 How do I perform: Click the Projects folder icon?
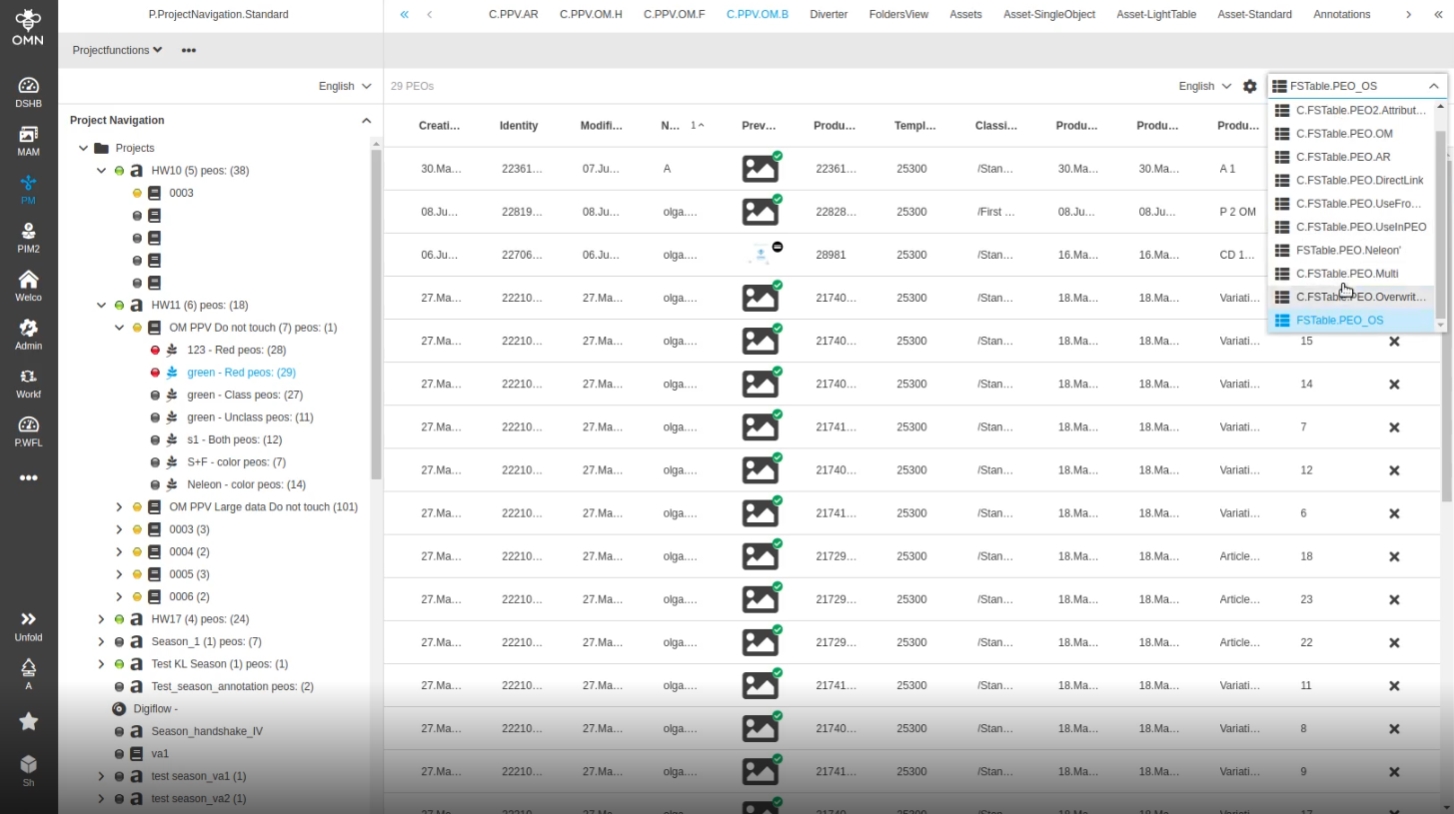point(101,148)
